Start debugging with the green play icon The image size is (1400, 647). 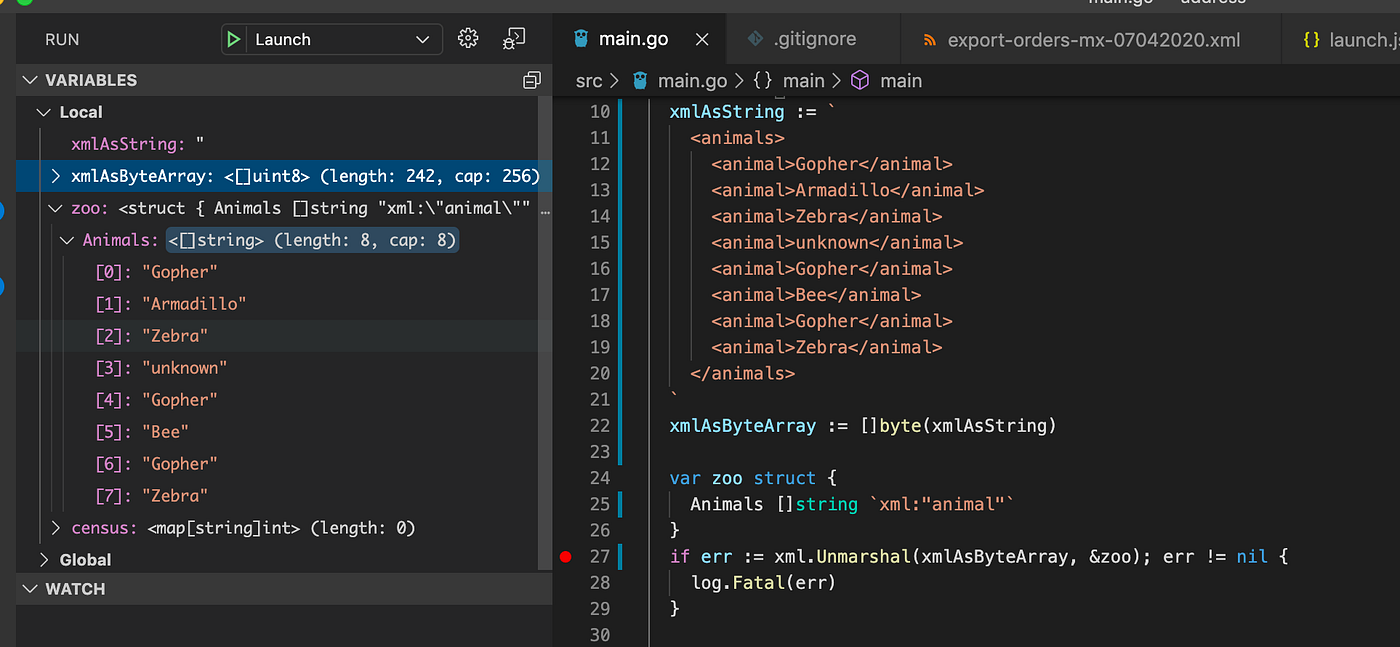(x=234, y=39)
